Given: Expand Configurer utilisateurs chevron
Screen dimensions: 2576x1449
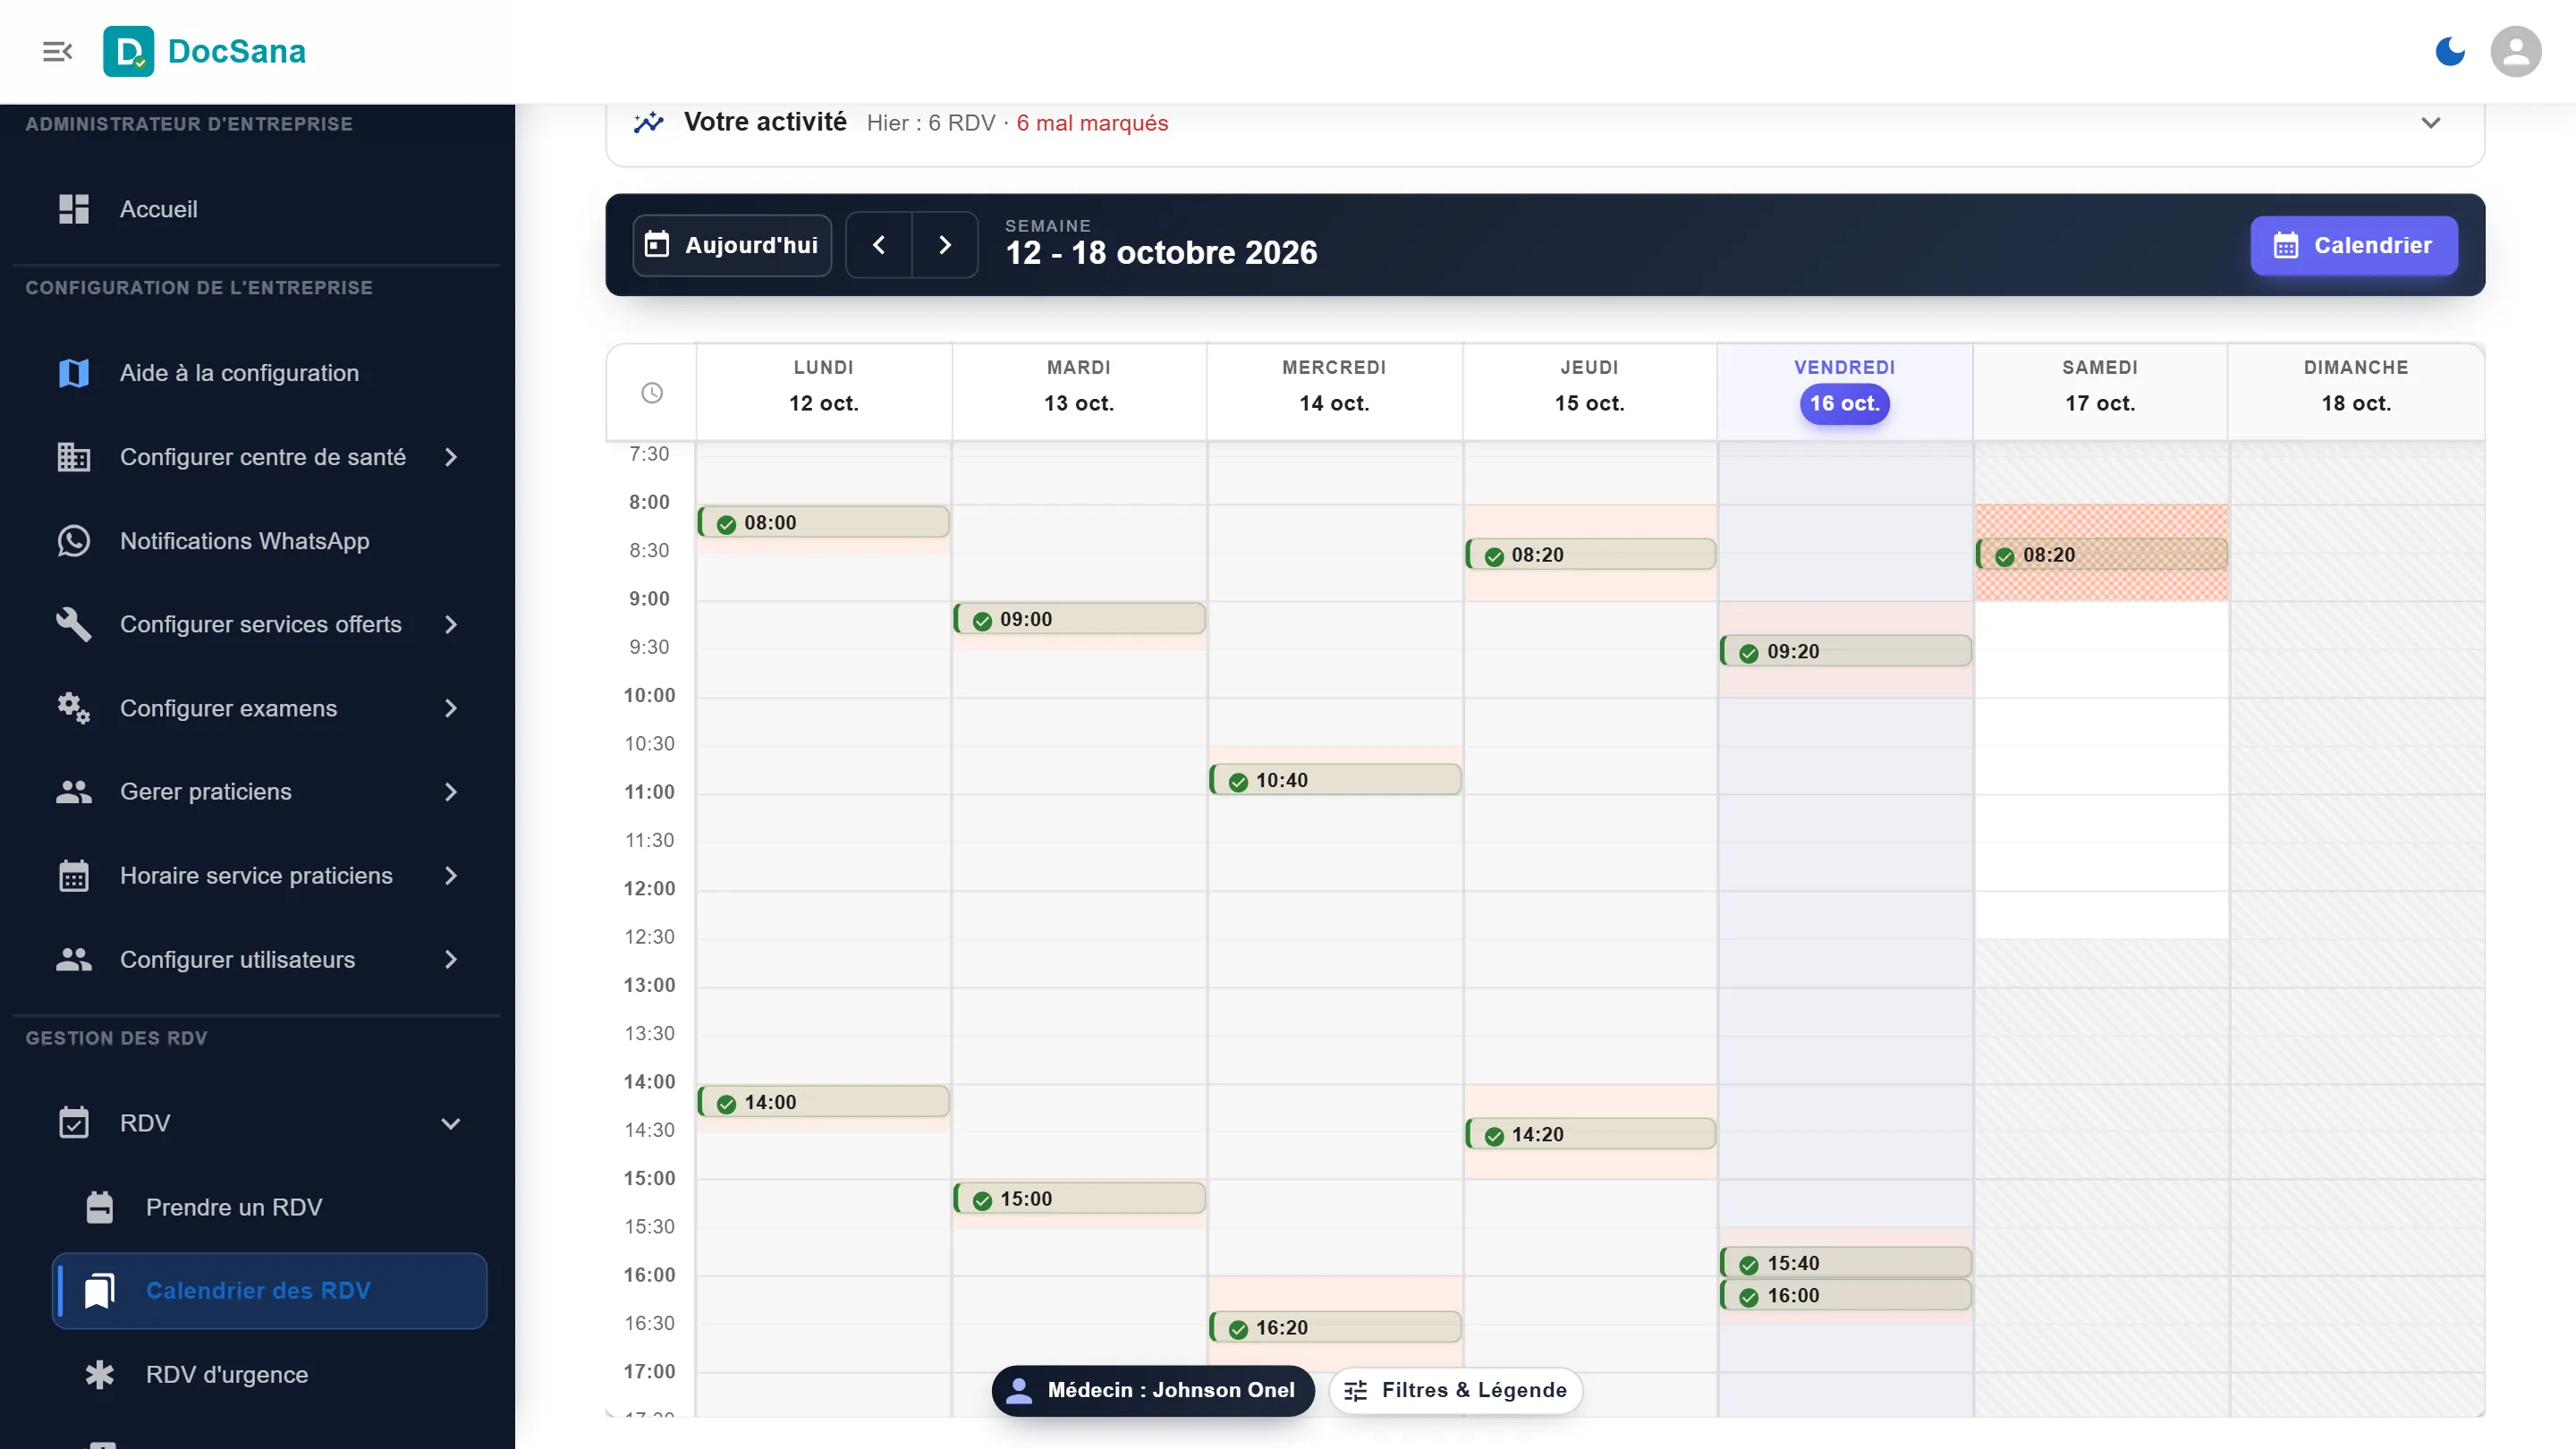Looking at the screenshot, I should click(x=451, y=960).
